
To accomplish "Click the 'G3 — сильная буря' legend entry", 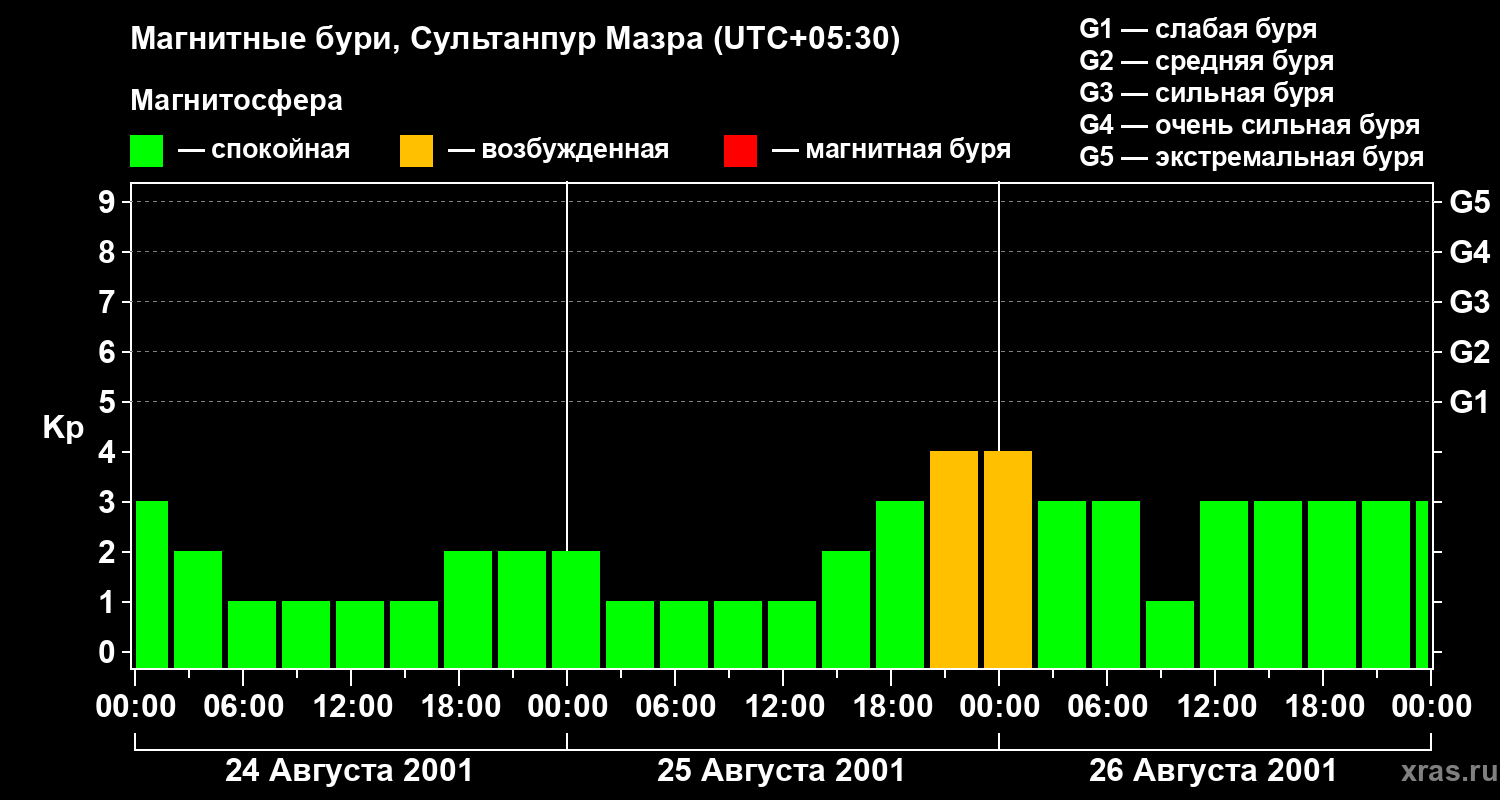I will 1206,93.
